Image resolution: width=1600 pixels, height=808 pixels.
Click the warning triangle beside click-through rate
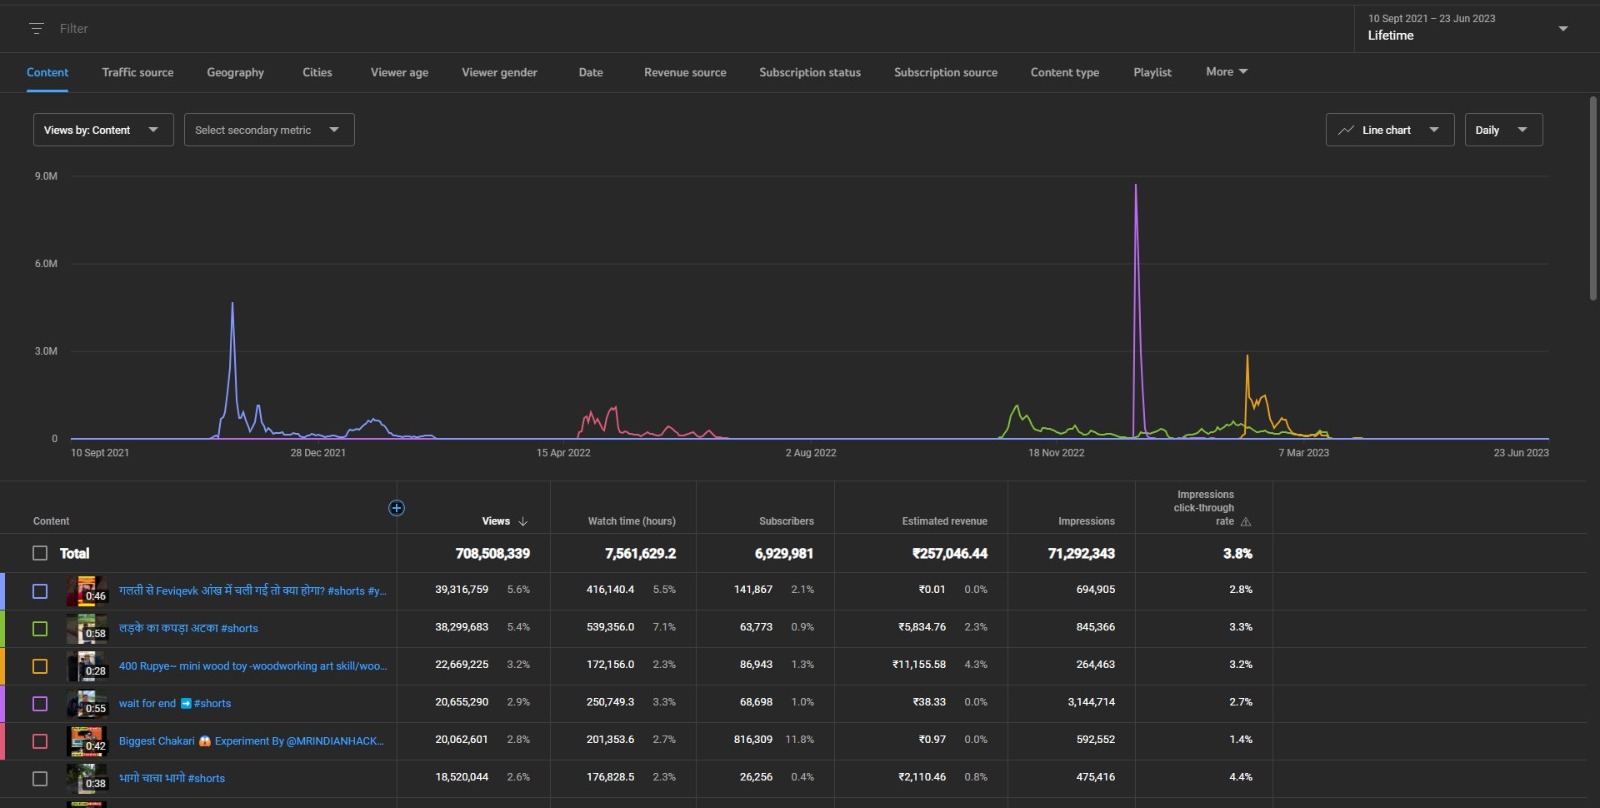click(1246, 522)
